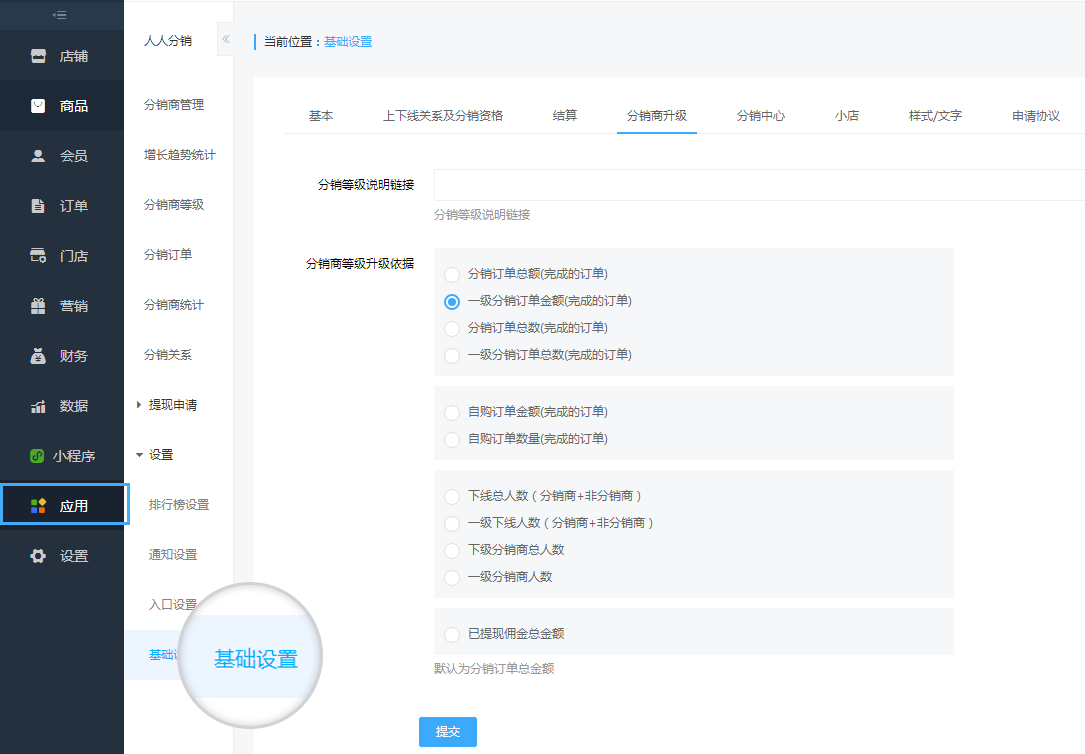The width and height of the screenshot is (1085, 754).
Task: Click the sidebar collapse icon at top
Action: tap(60, 15)
